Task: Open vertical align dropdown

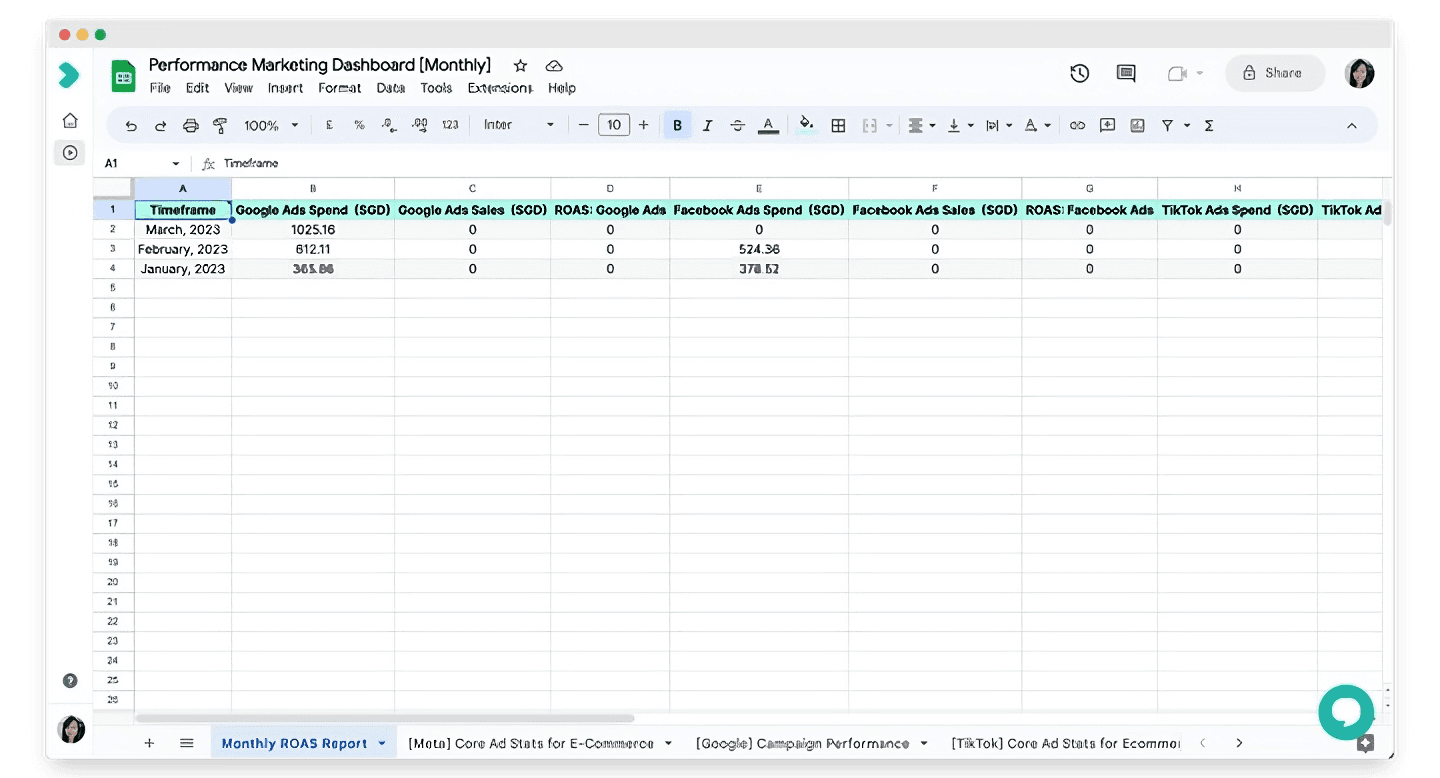Action: pos(960,126)
